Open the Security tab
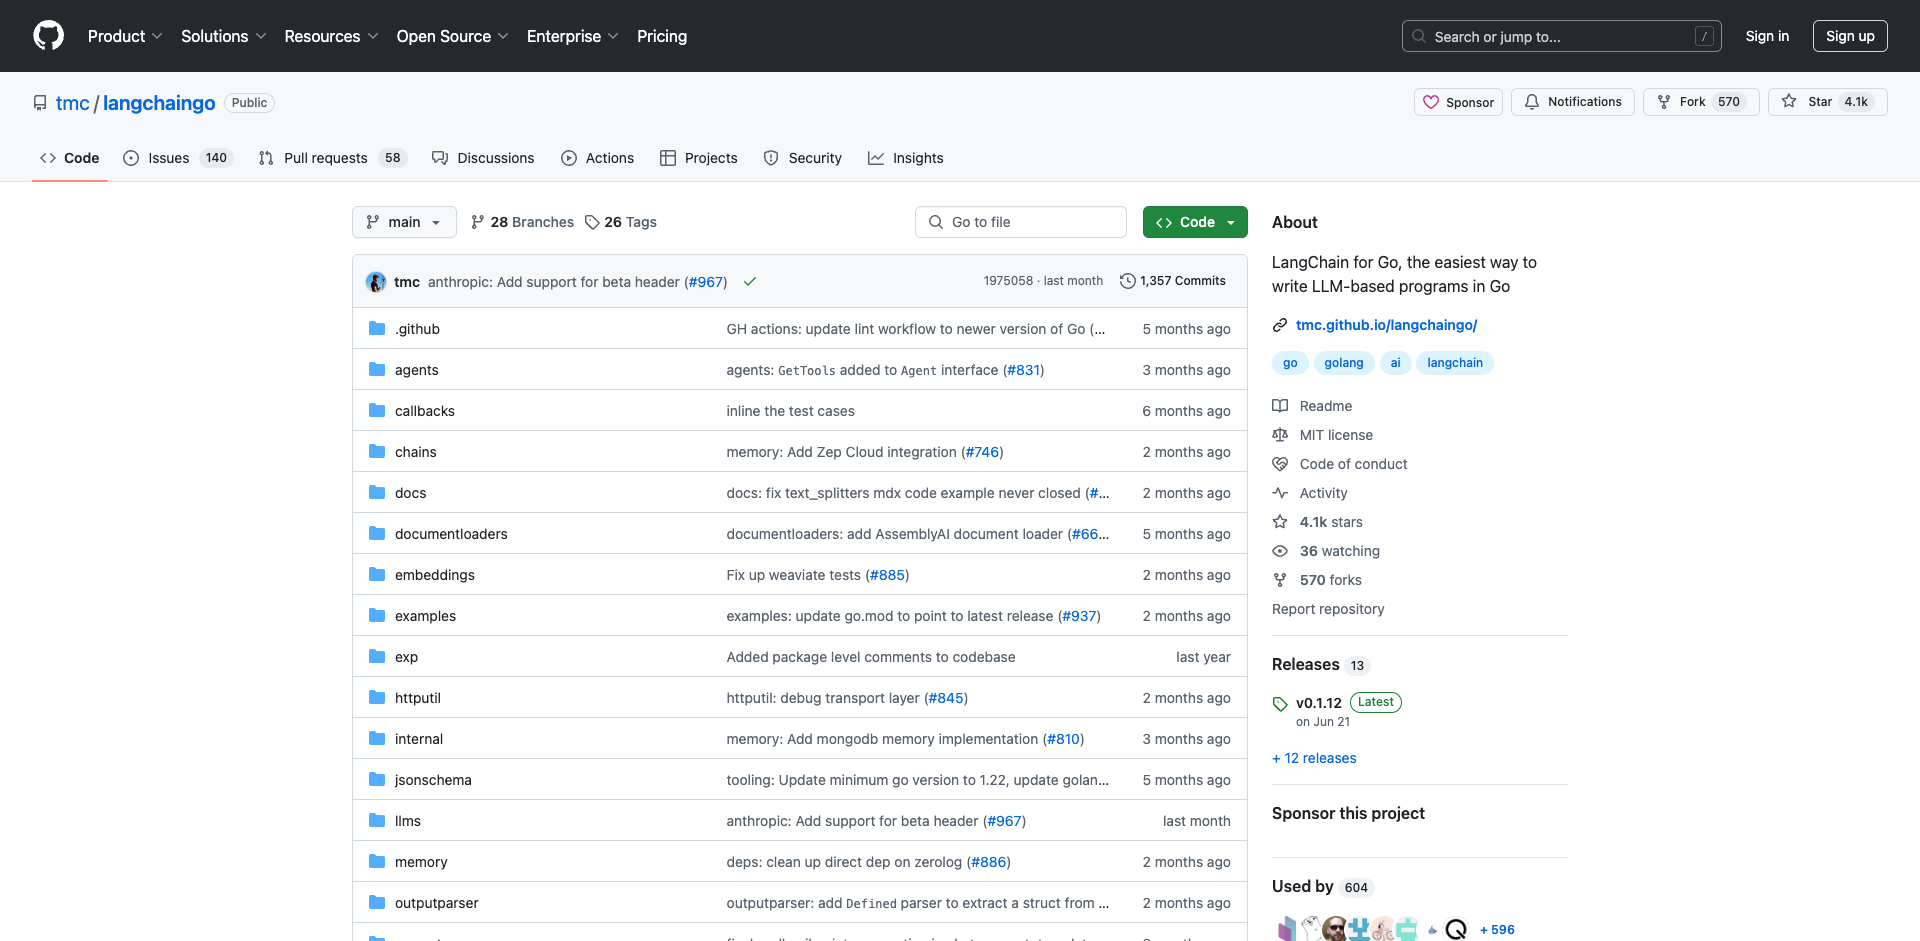This screenshot has width=1920, height=941. 803,158
